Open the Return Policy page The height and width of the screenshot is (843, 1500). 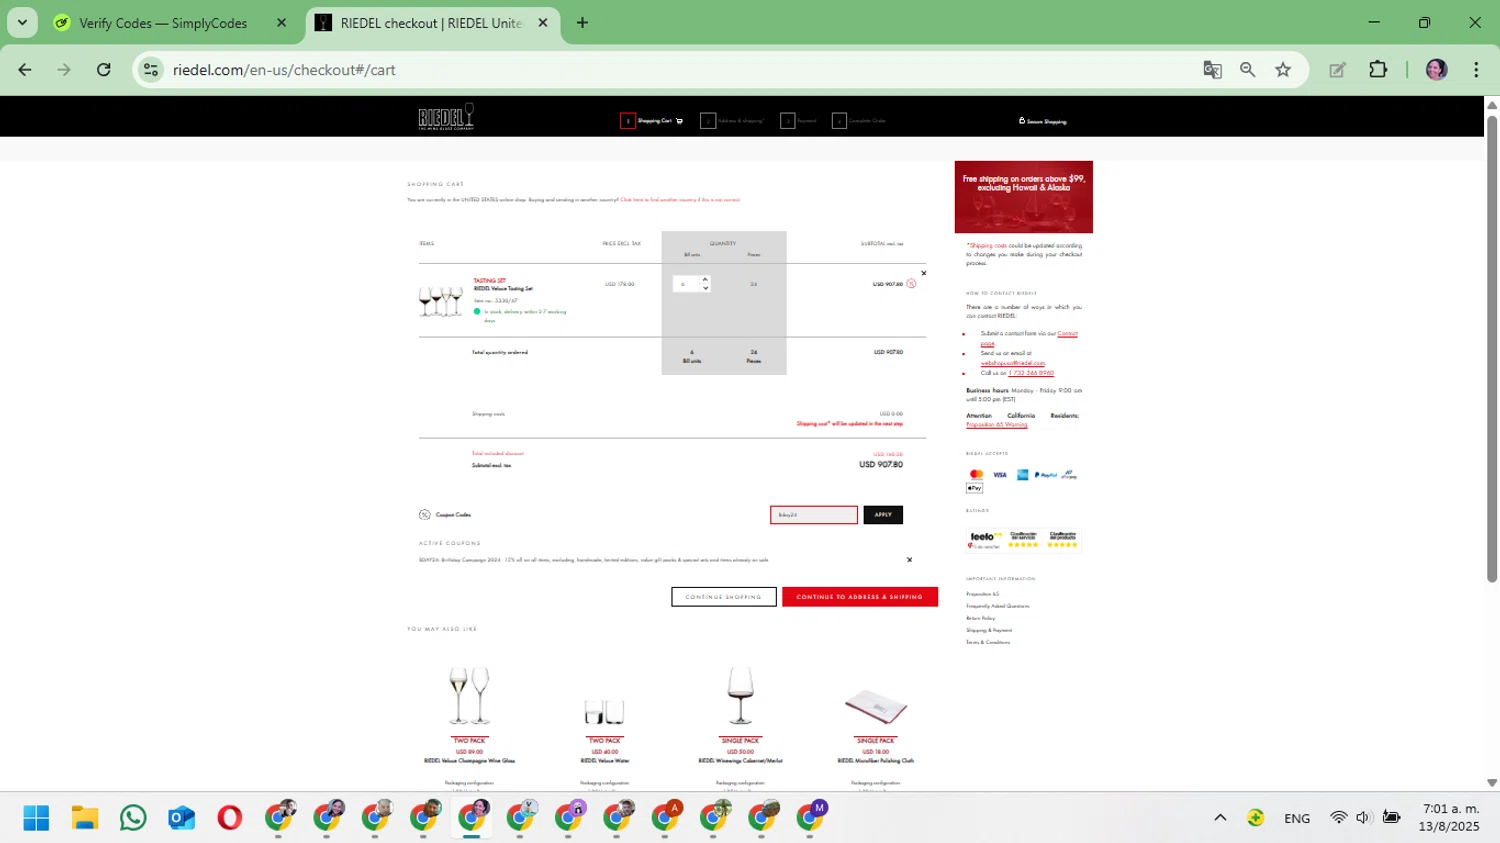[981, 618]
